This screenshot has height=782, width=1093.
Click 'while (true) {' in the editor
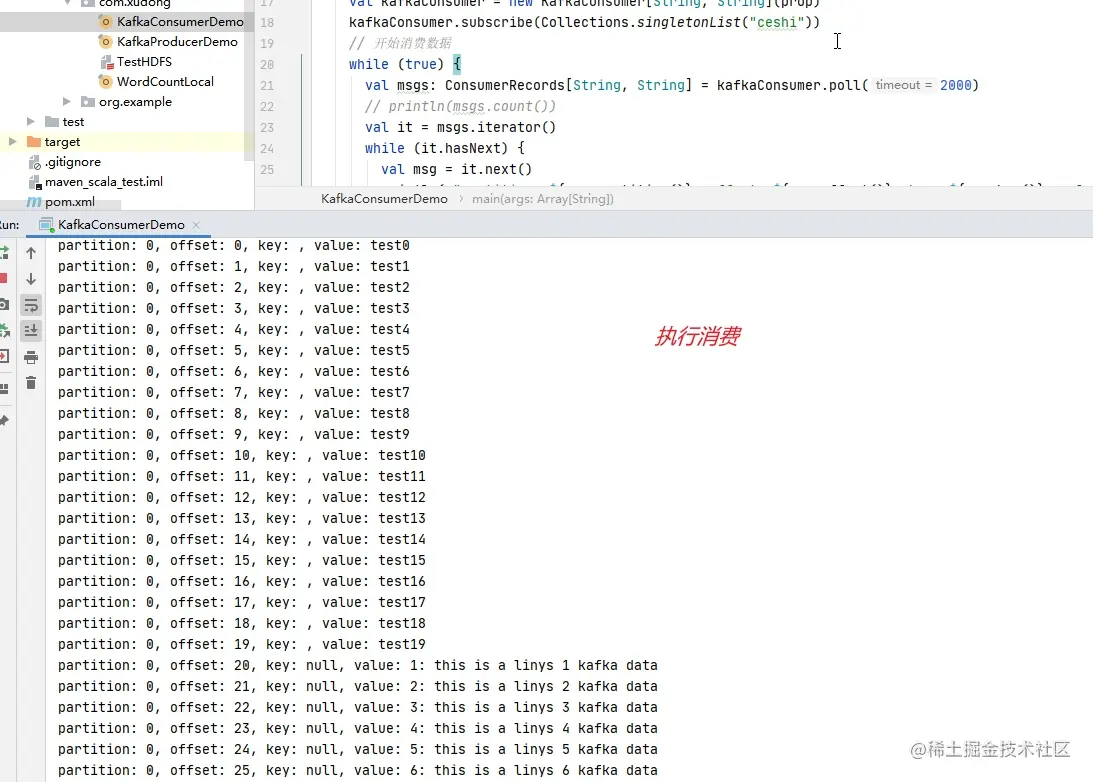405,64
